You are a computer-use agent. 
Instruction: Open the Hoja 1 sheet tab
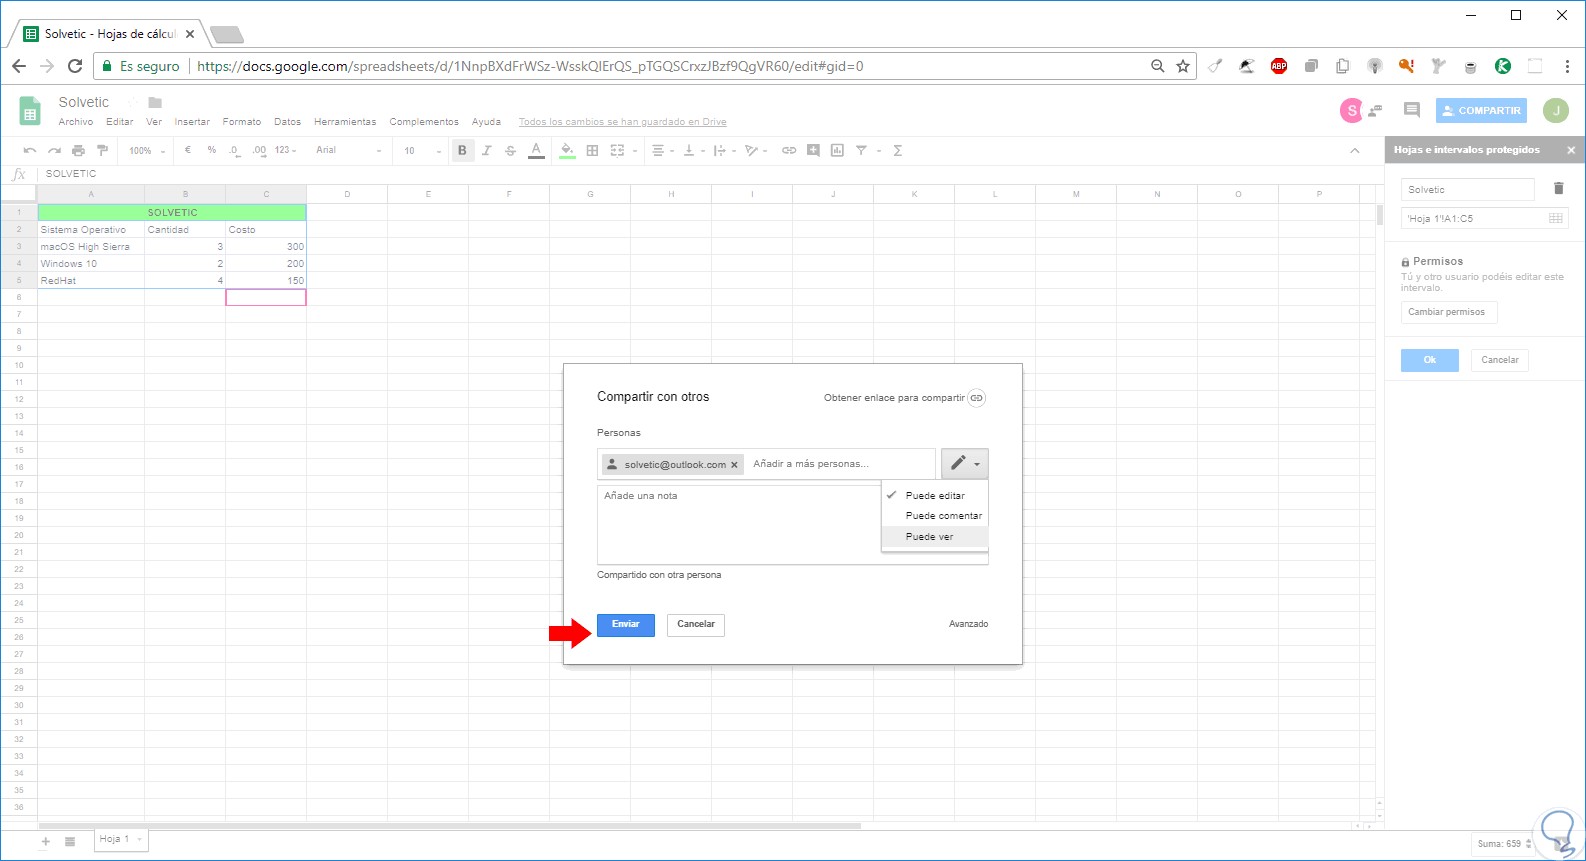tap(121, 840)
